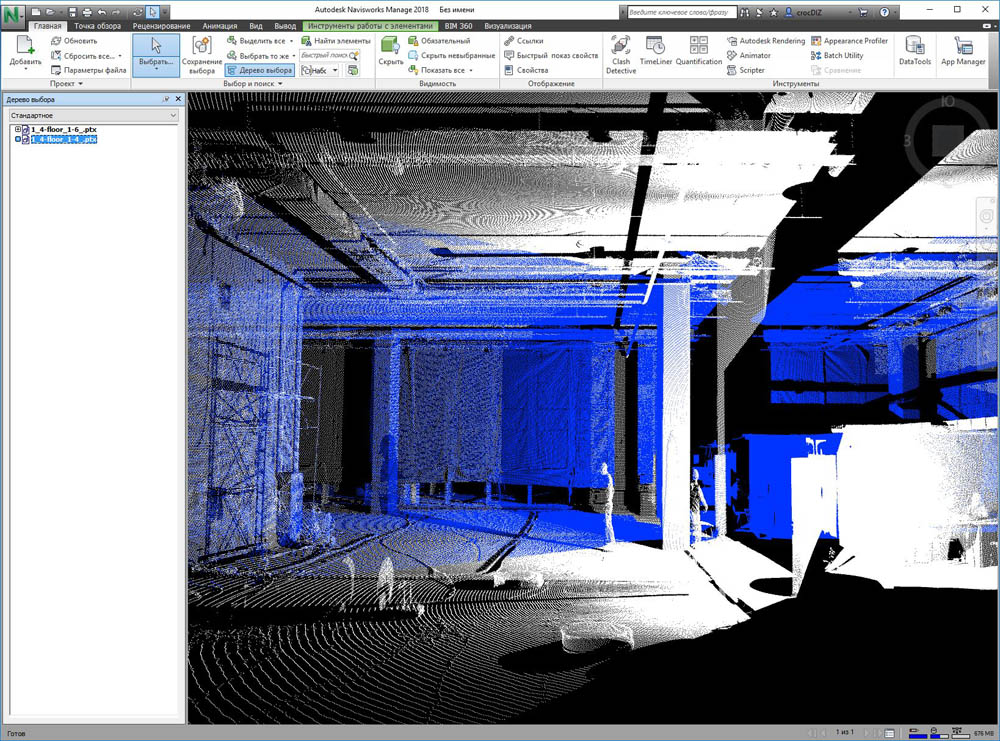
Task: Click the Undo arrow icon
Action: pos(101,11)
